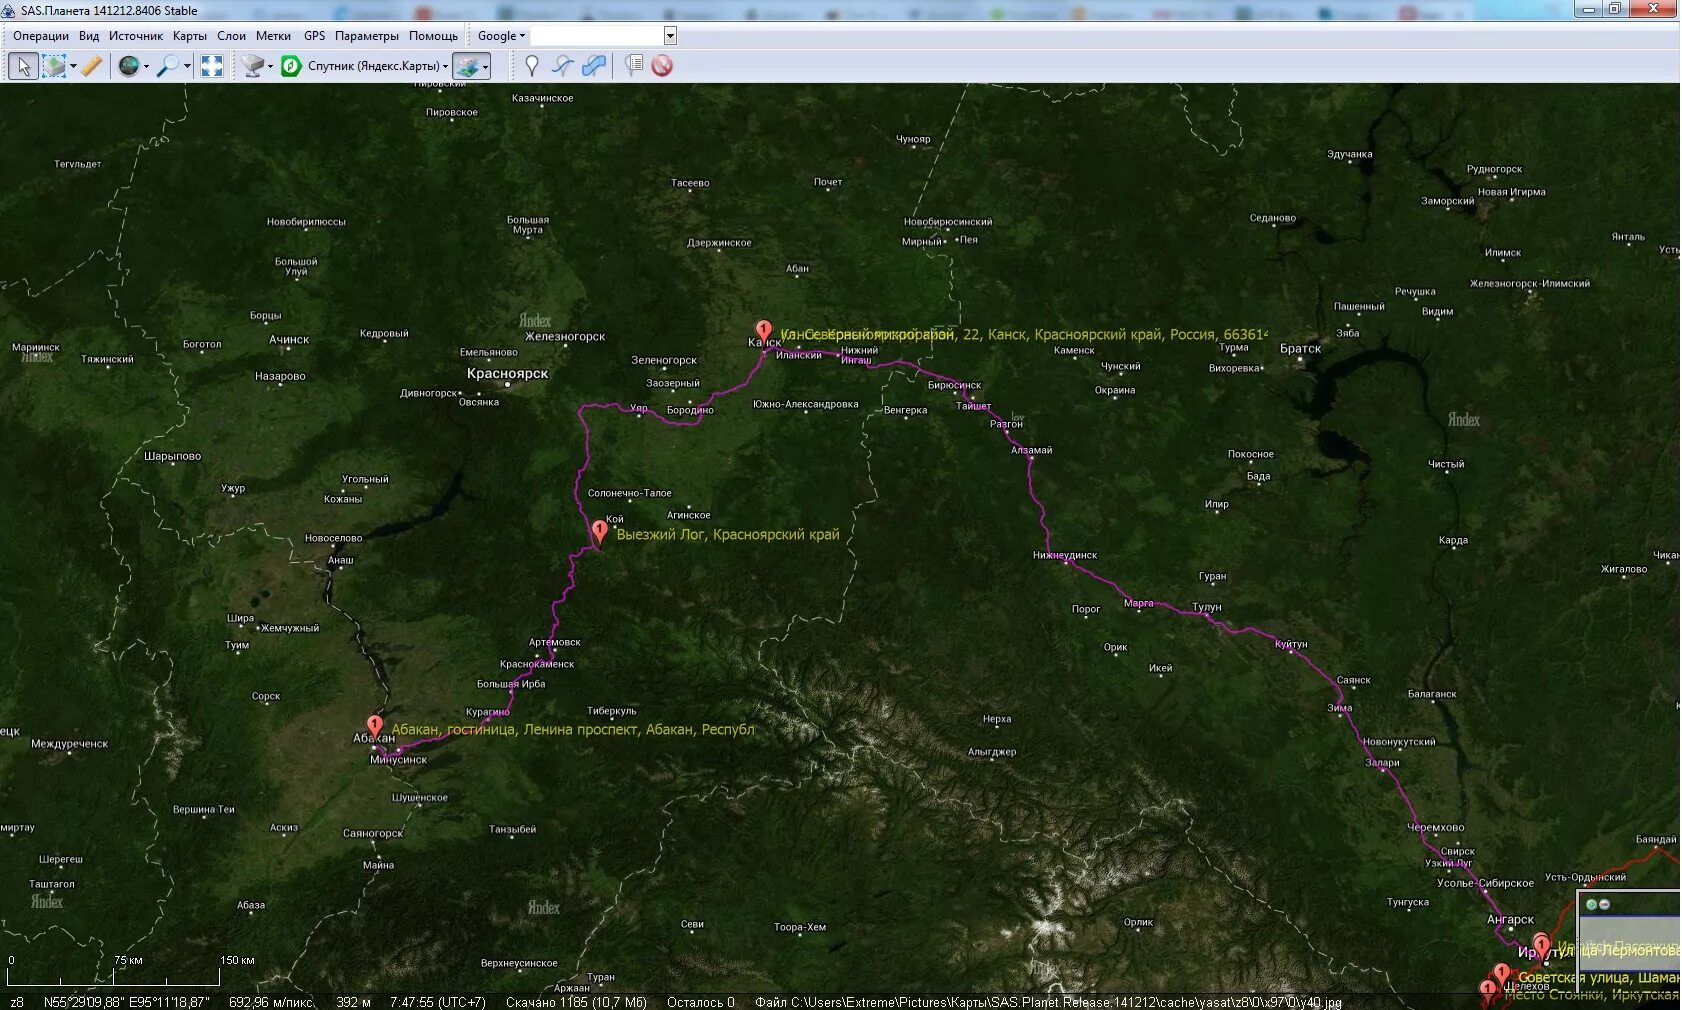Screen dimensions: 1682x1010
Task: Click the map layers overlay icon
Action: pos(467,66)
